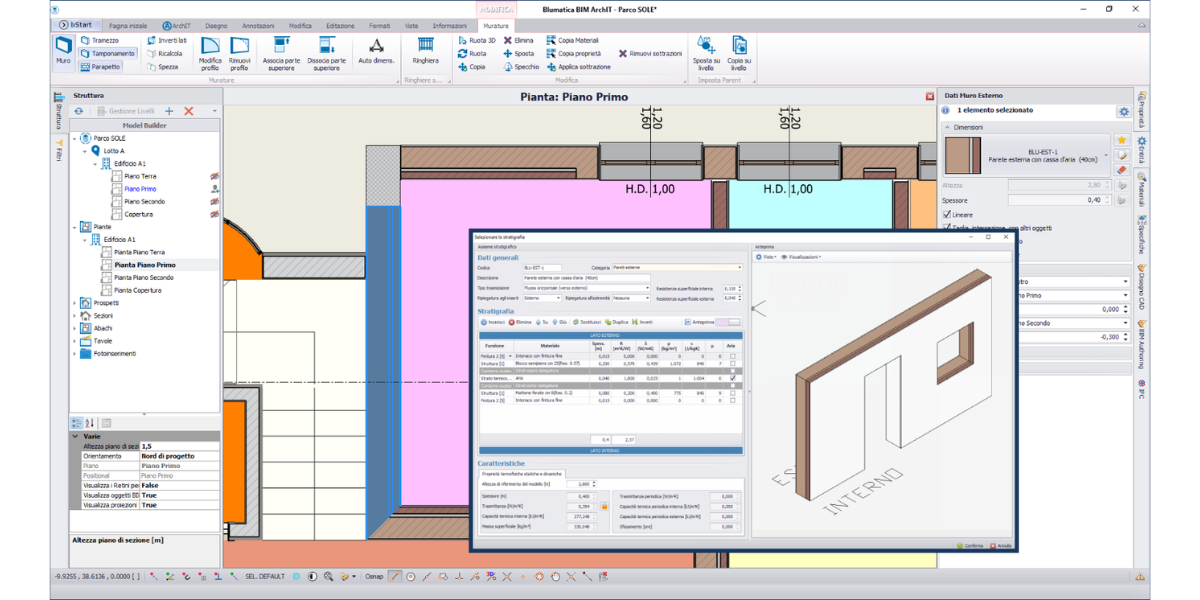Choose the Specchio mirror command
Viewport: 1200px width, 600px height.
pyautogui.click(x=521, y=67)
